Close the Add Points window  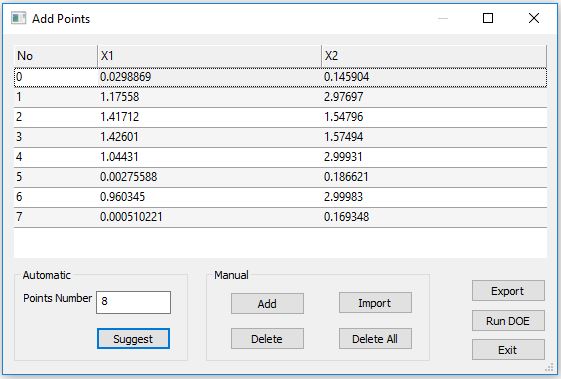click(x=534, y=18)
